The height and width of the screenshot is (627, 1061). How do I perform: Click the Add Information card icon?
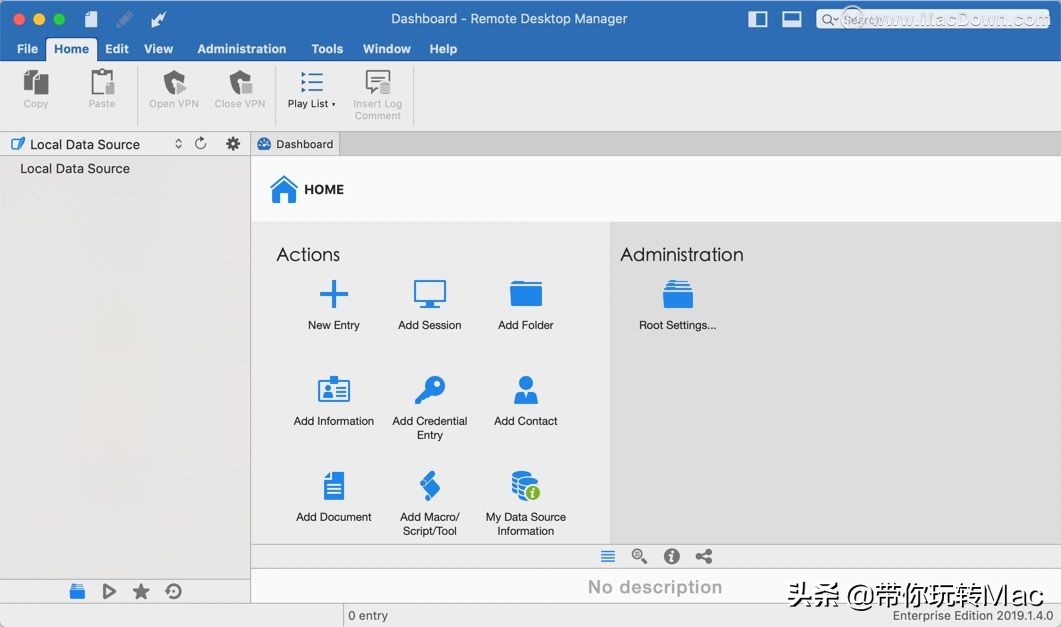point(333,390)
